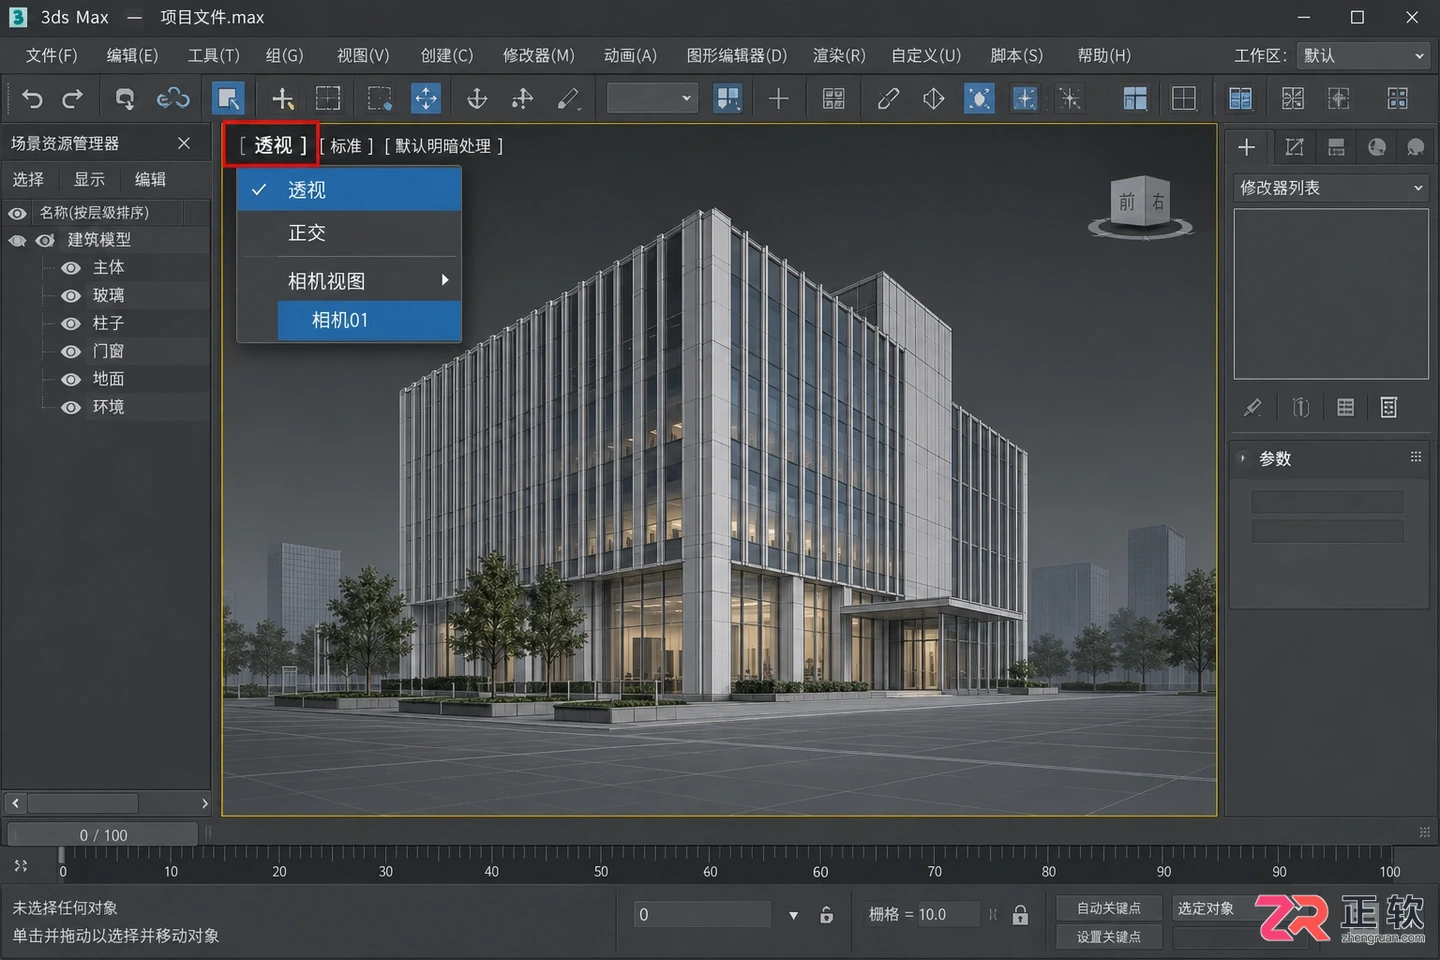Viewport: 1440px width, 960px height.
Task: Close the 场景资源管理器 panel
Action: tap(184, 143)
